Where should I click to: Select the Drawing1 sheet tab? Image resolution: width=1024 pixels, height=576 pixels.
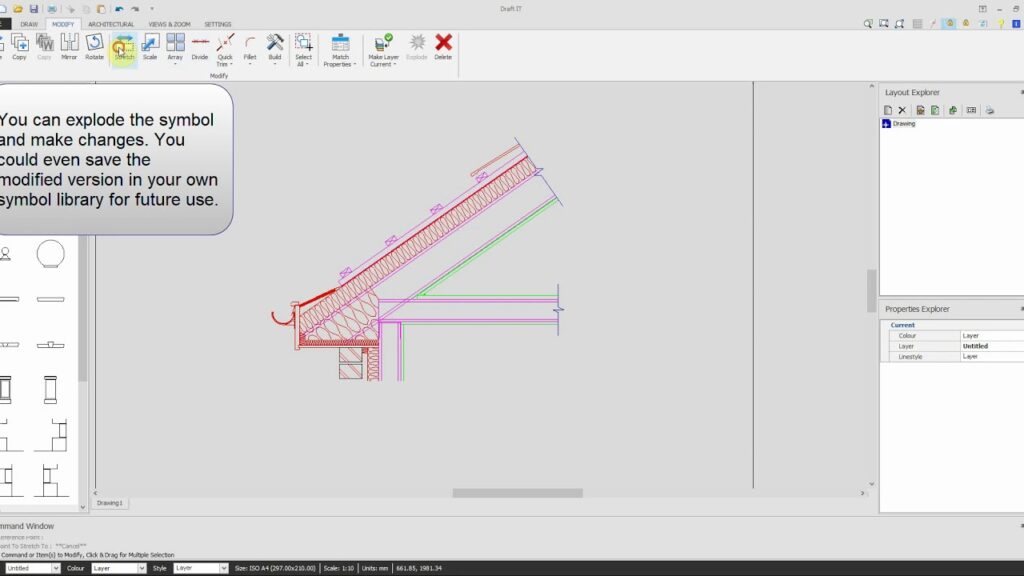coord(110,503)
